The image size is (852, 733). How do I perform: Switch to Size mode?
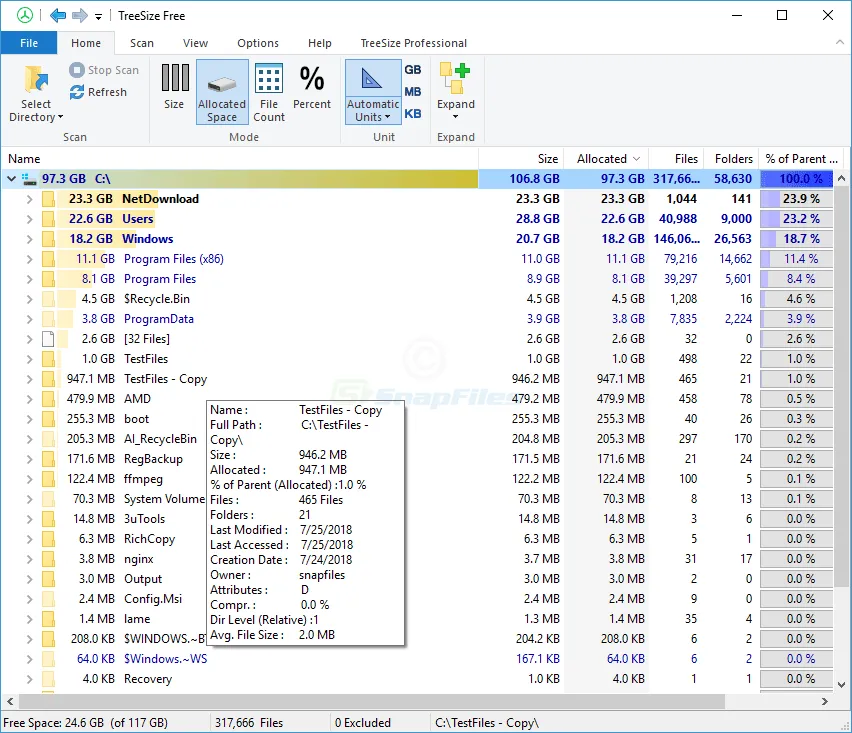point(174,87)
